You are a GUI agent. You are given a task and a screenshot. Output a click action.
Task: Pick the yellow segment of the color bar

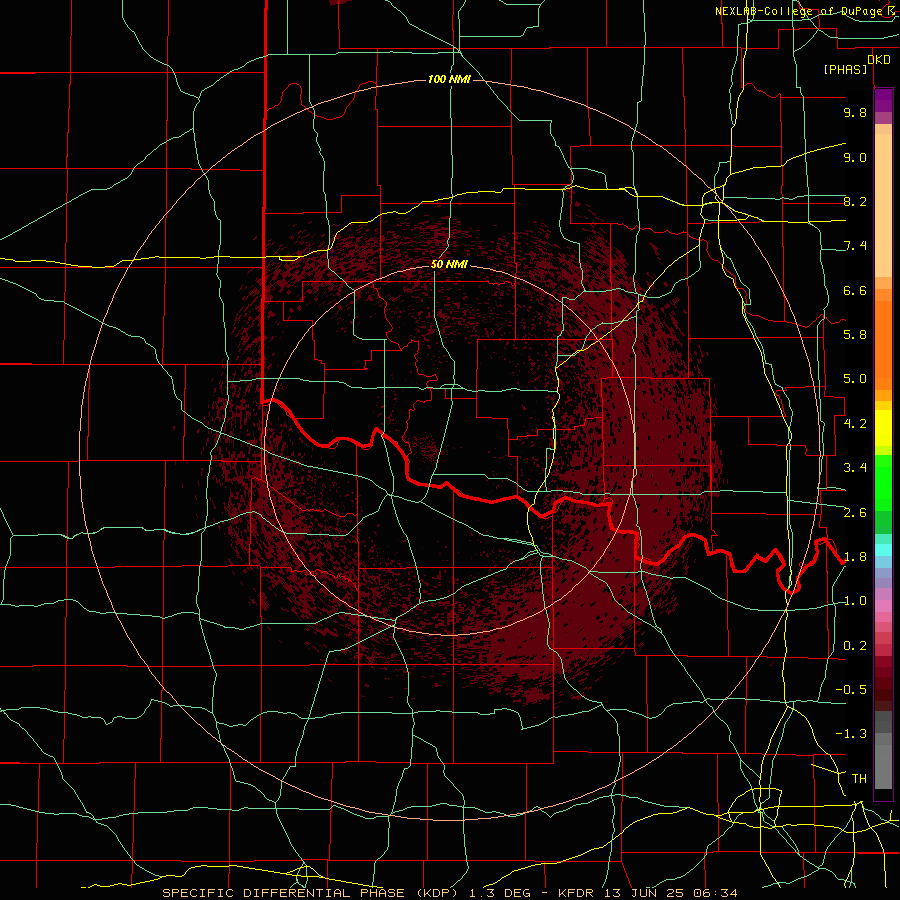[x=883, y=428]
